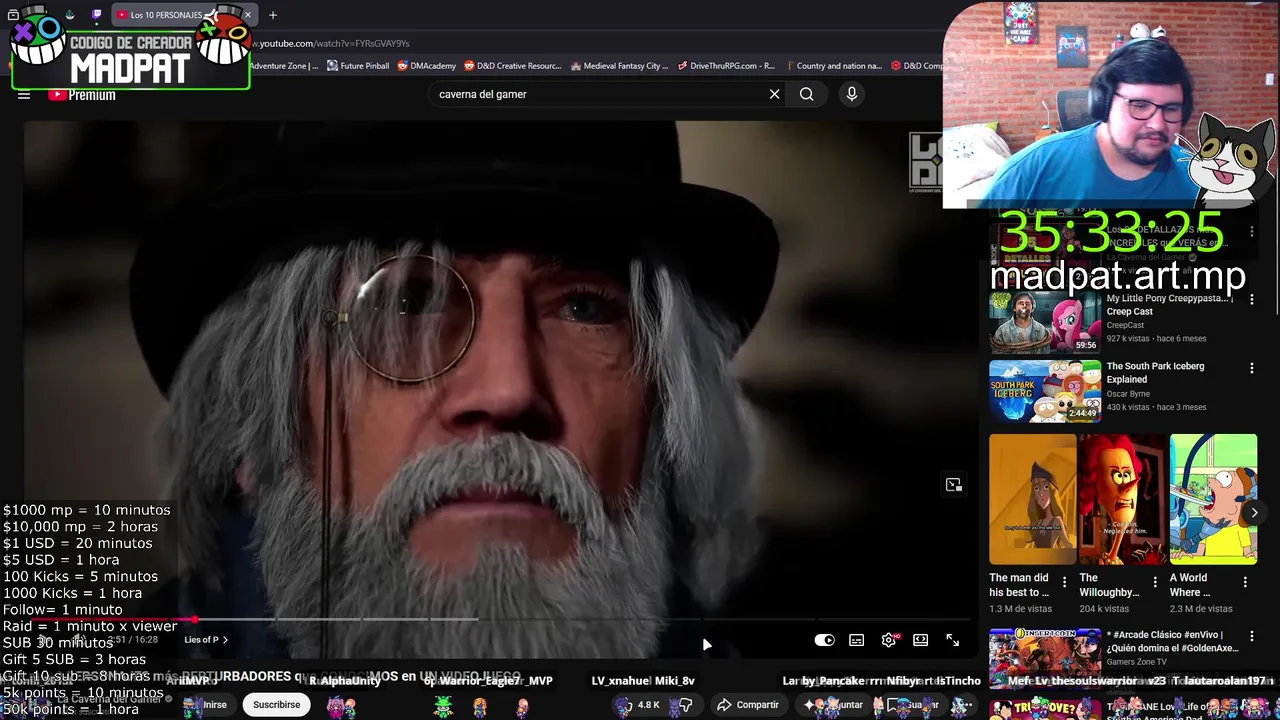Open options for The South Park Iceberg video
This screenshot has width=1280, height=720.
click(1252, 368)
